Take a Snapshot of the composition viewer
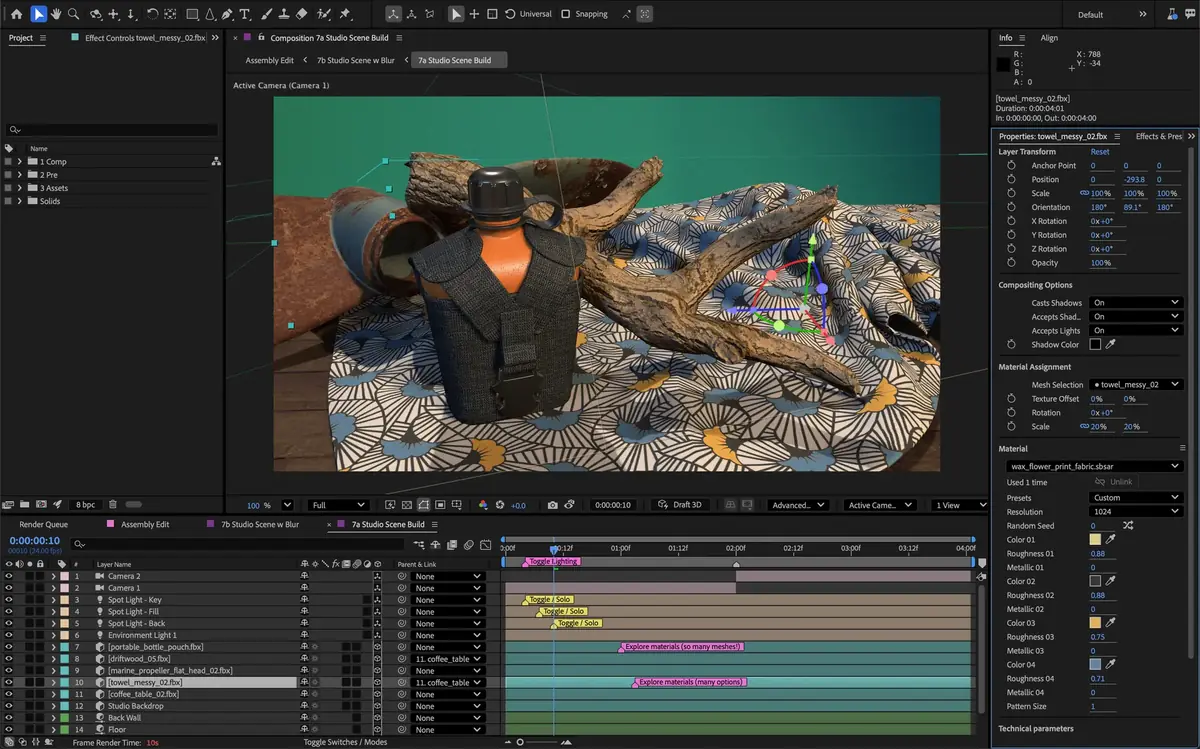Screen dimensions: 1200x749 pyautogui.click(x=555, y=505)
